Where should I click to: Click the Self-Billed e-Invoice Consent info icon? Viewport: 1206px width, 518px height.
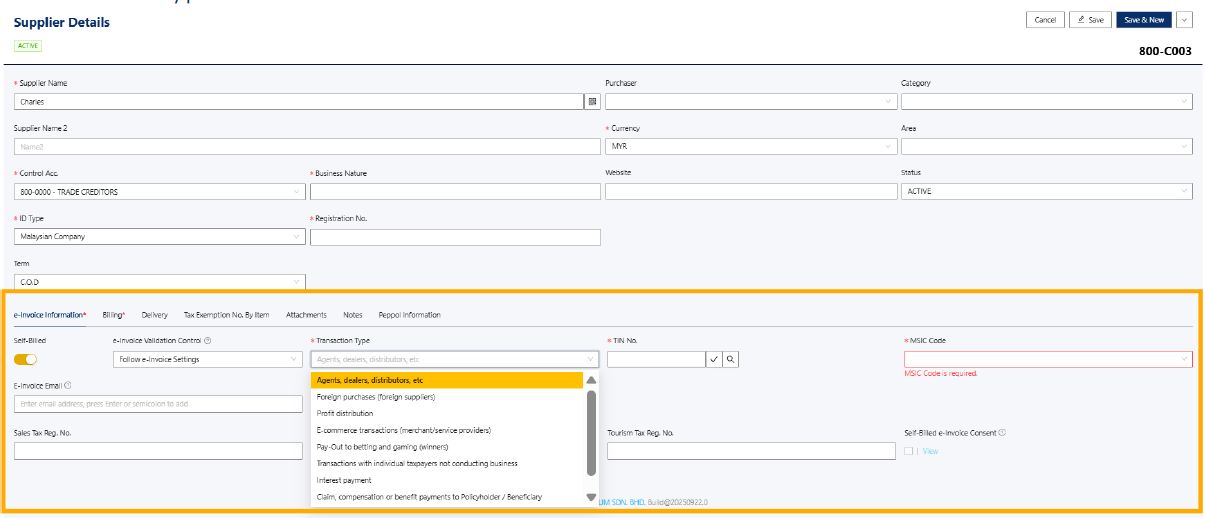[1001, 433]
